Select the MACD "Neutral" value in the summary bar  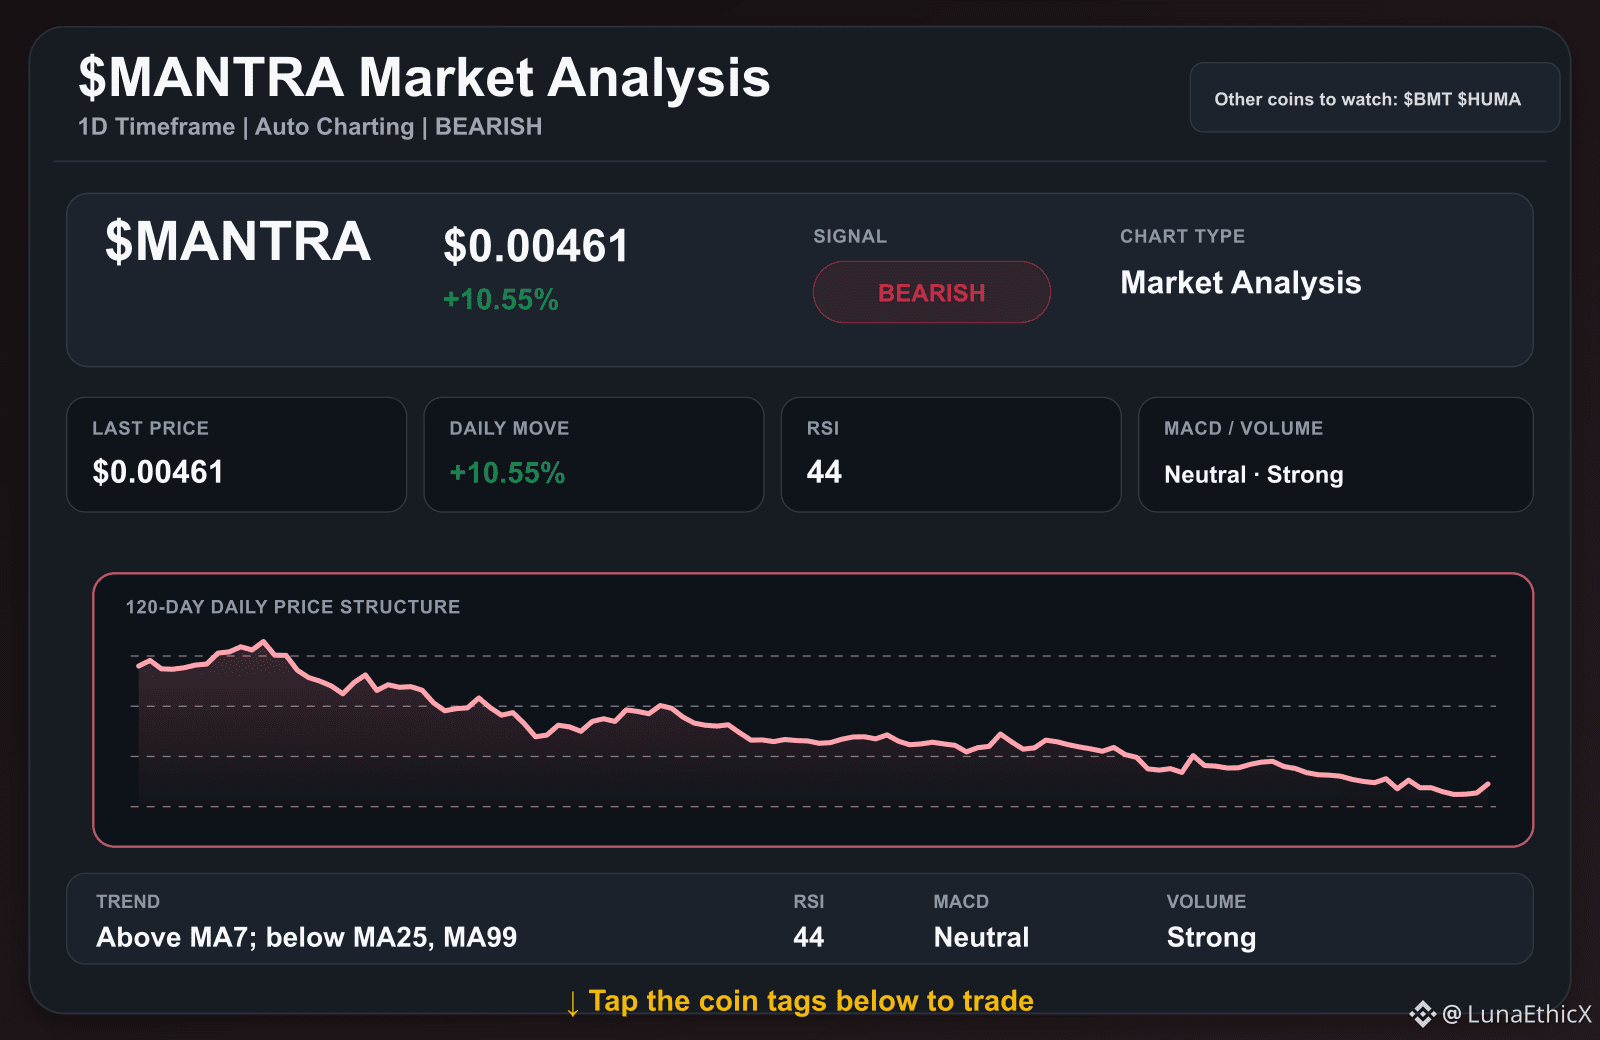click(981, 937)
